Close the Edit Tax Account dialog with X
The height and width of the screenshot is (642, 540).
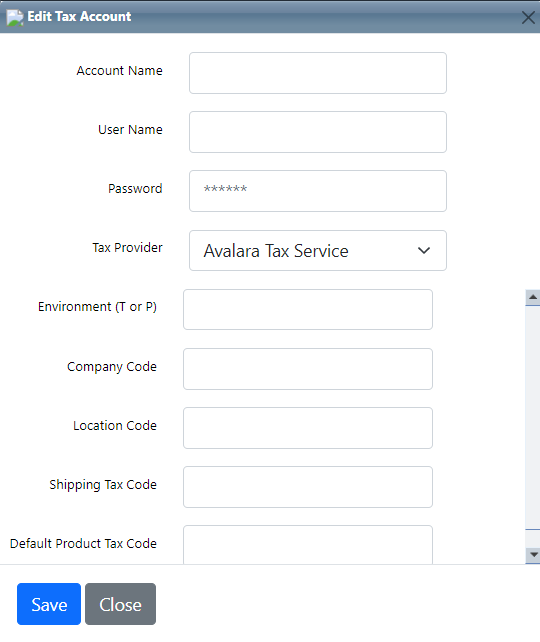click(x=528, y=18)
